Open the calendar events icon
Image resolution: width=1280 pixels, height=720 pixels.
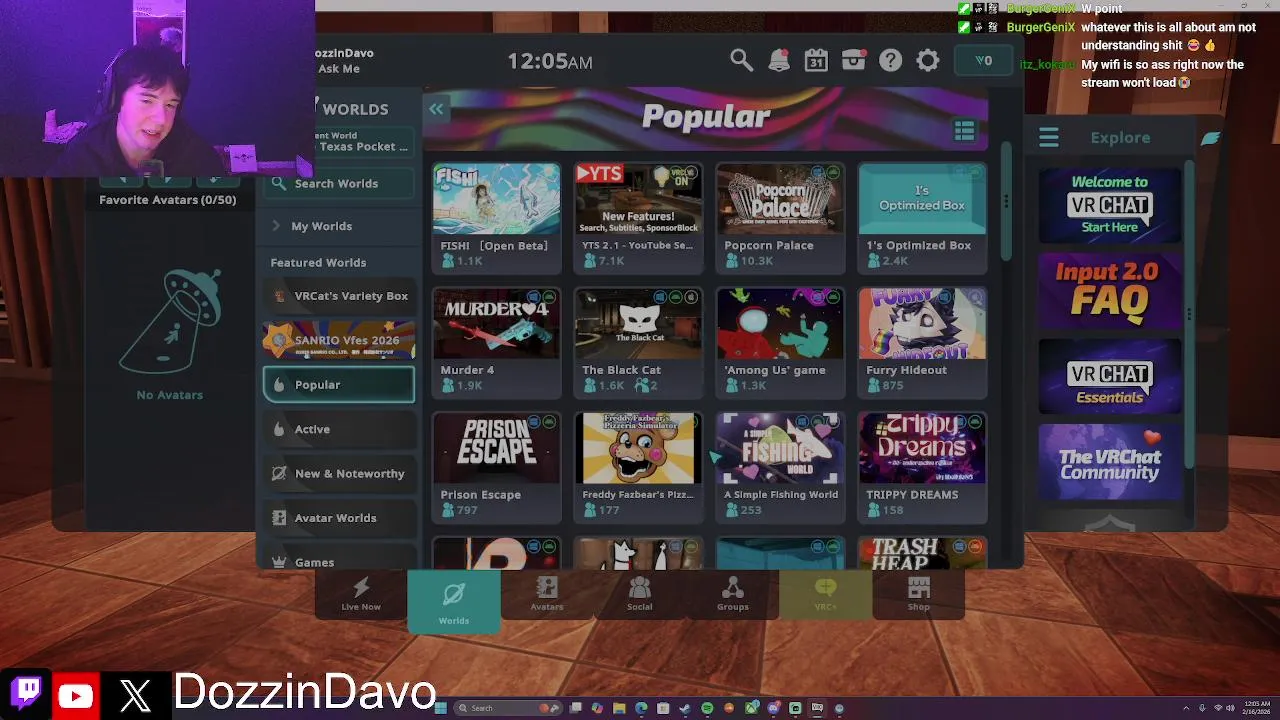click(816, 61)
